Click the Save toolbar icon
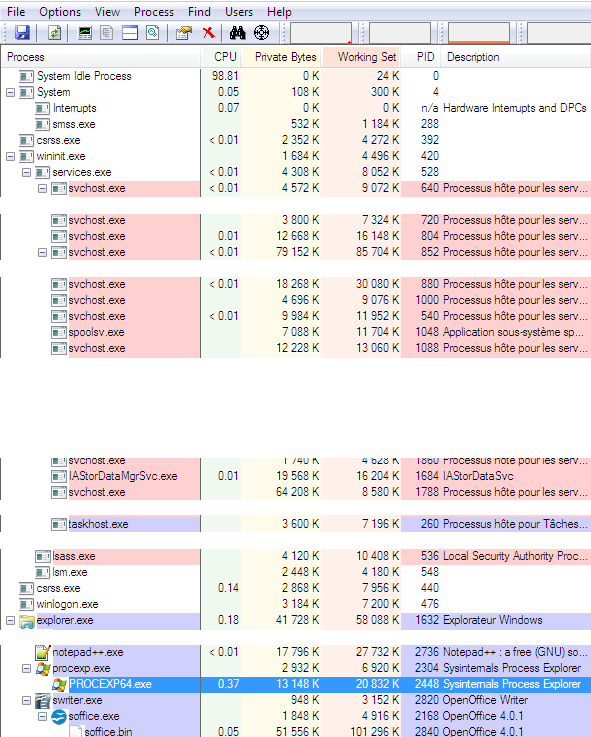Screen dimensions: 591x737 coord(22,33)
